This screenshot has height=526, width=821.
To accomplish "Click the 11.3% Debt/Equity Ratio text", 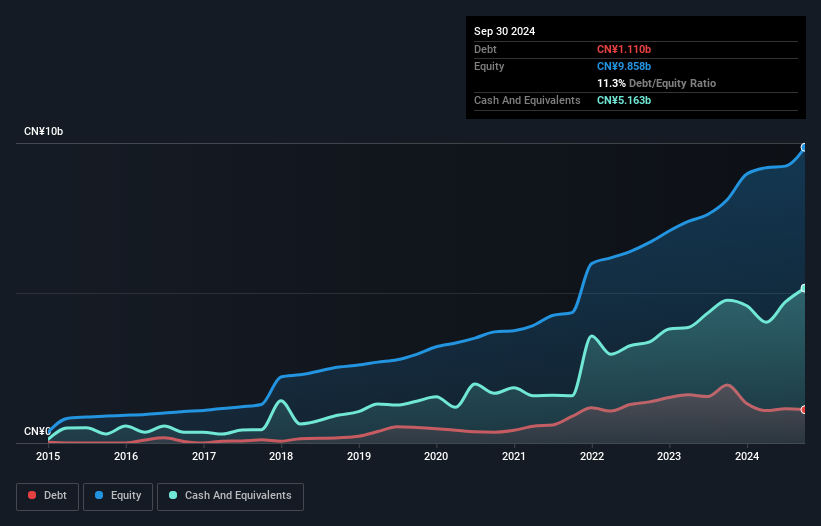I will 656,83.
